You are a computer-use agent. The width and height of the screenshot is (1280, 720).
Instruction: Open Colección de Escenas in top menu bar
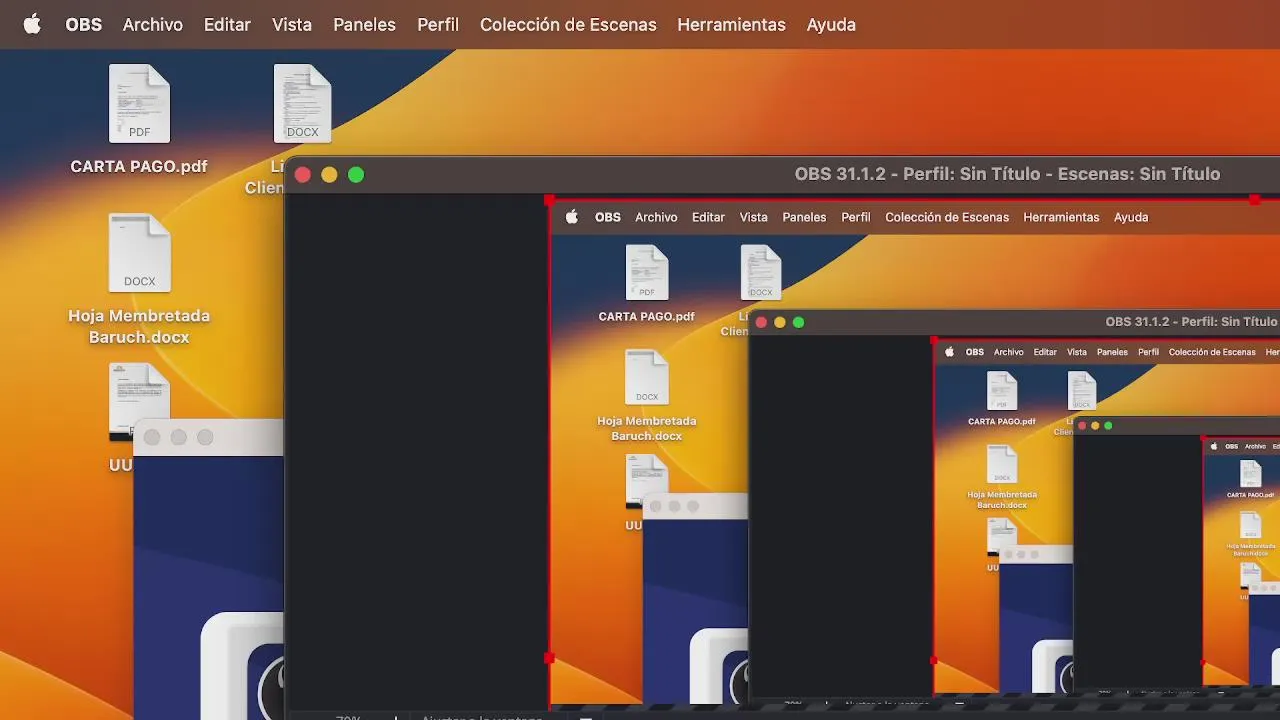click(568, 25)
